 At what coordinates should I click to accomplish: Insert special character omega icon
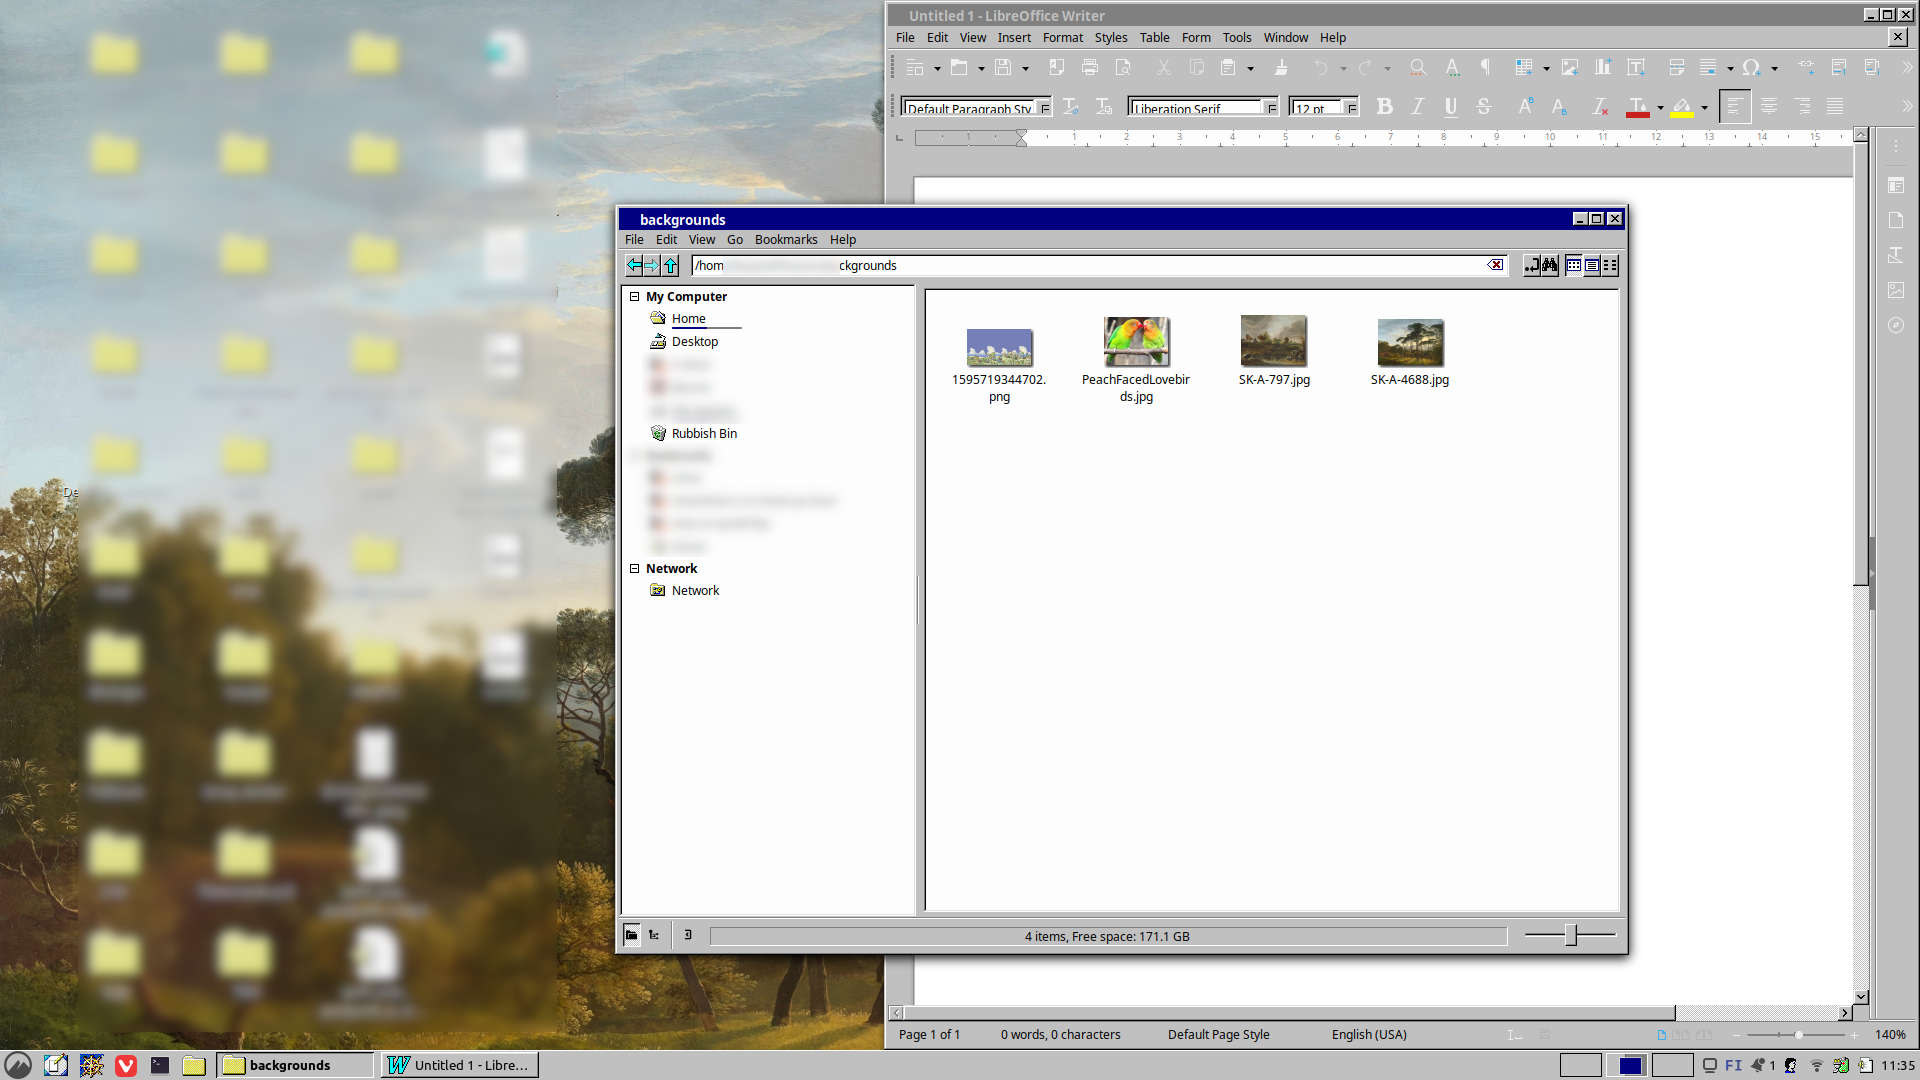(1751, 68)
